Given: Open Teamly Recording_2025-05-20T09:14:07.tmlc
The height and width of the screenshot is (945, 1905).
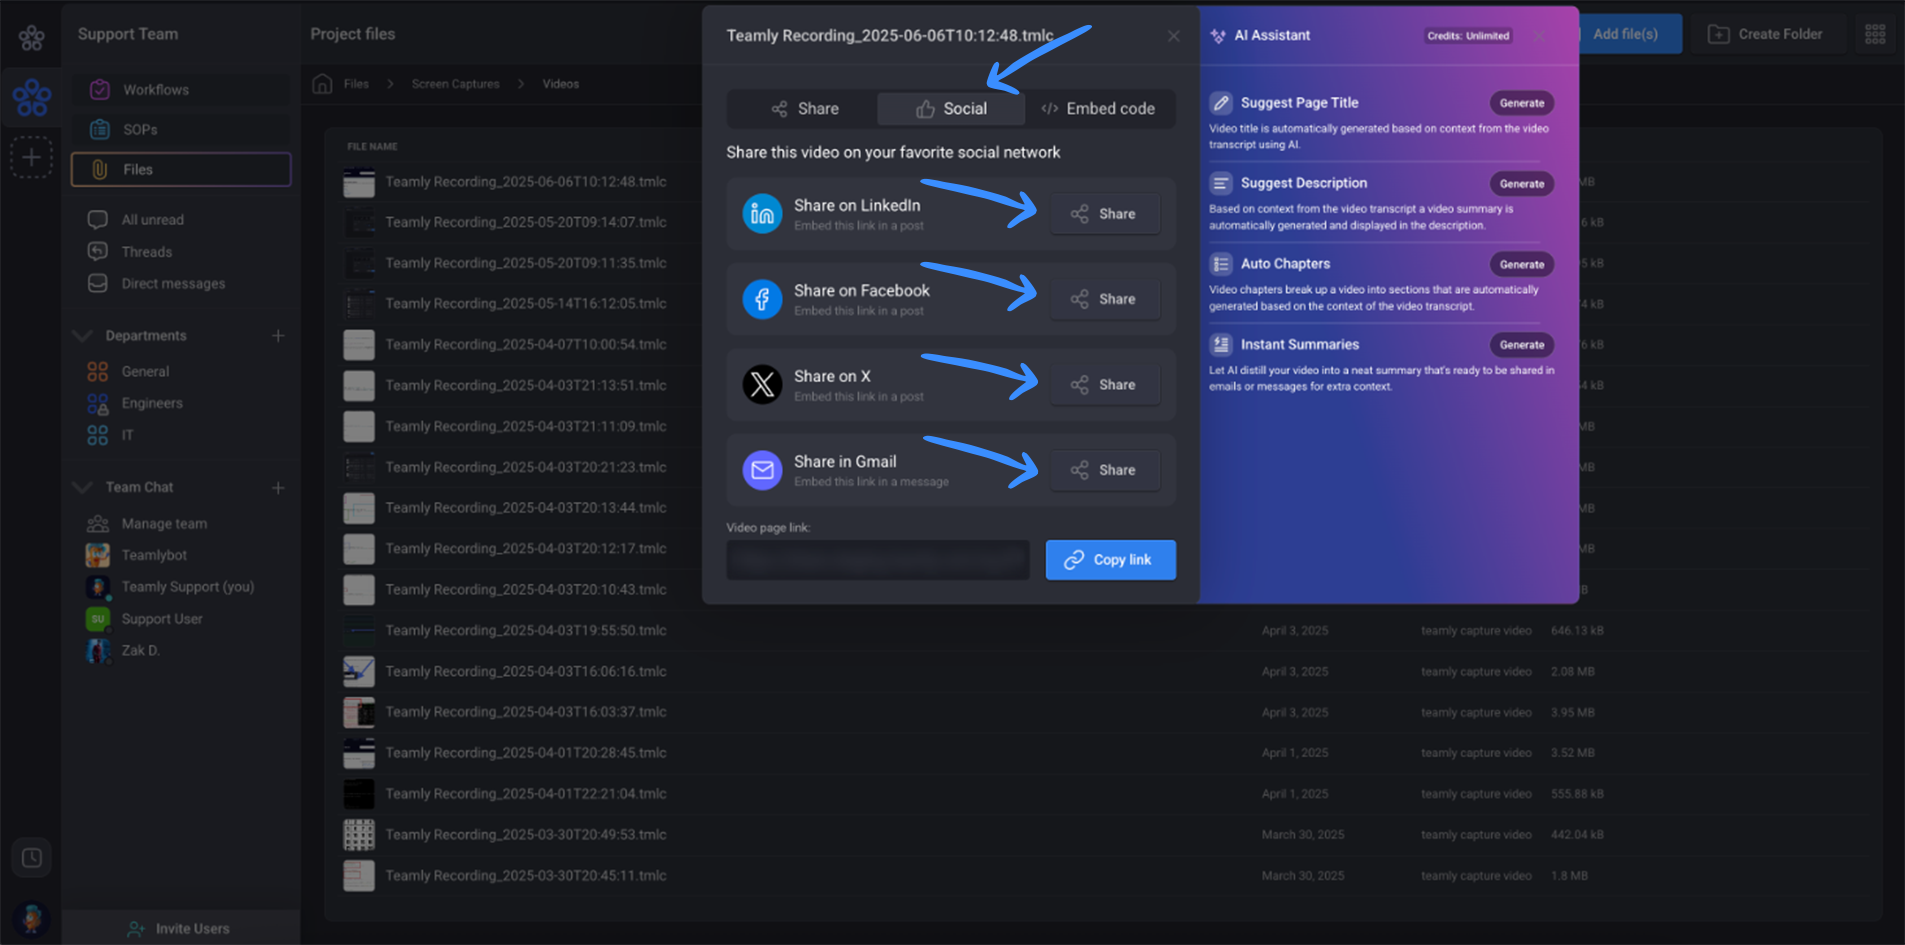Looking at the screenshot, I should 525,222.
